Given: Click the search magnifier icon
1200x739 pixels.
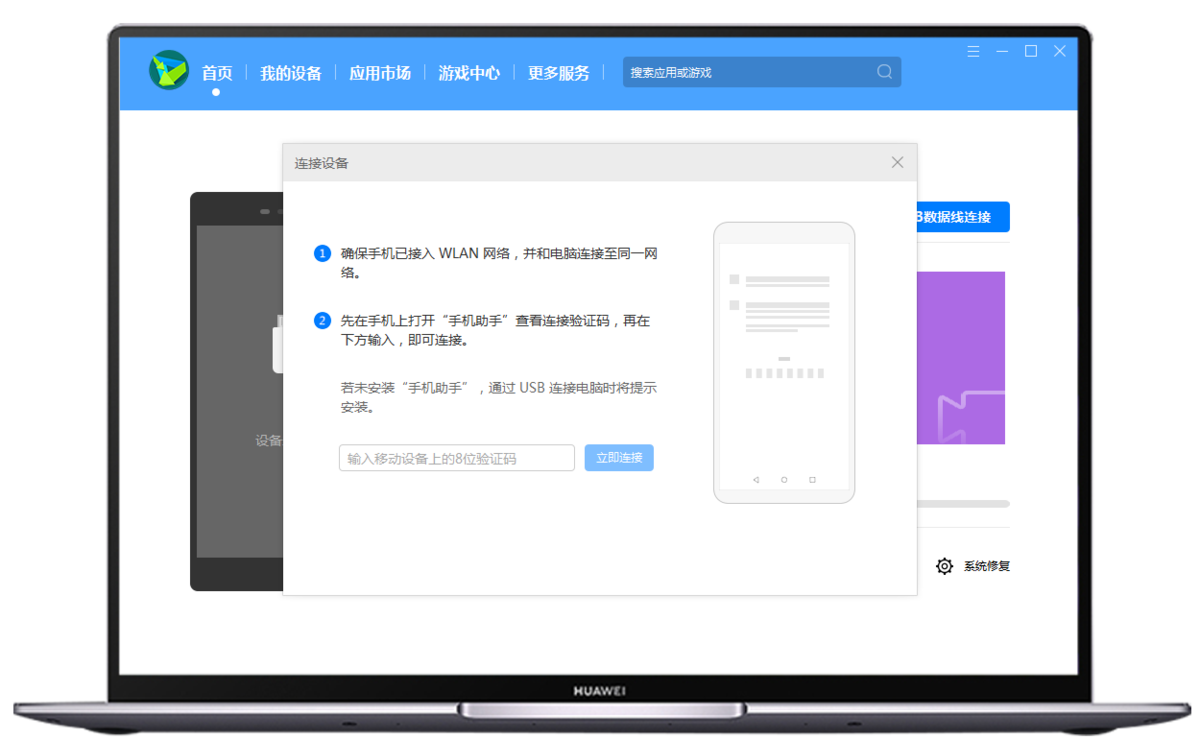Looking at the screenshot, I should coord(883,71).
